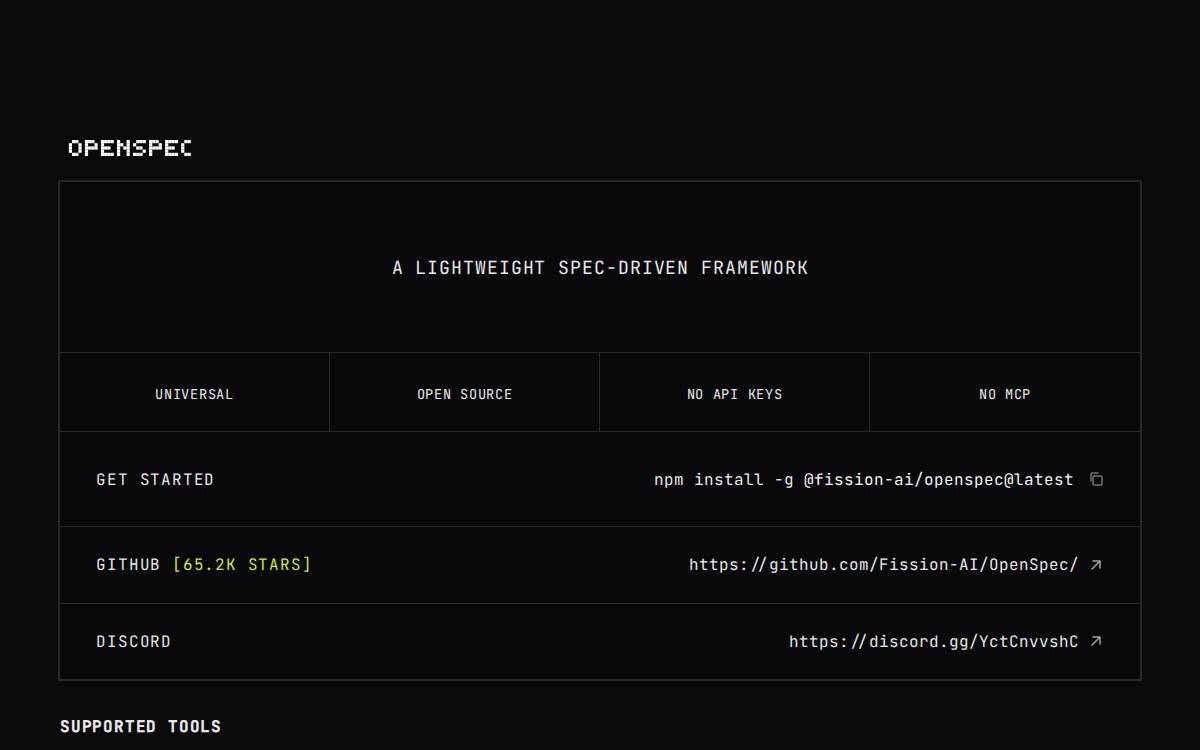Click the GITHUB label
The image size is (1200, 750).
point(128,565)
